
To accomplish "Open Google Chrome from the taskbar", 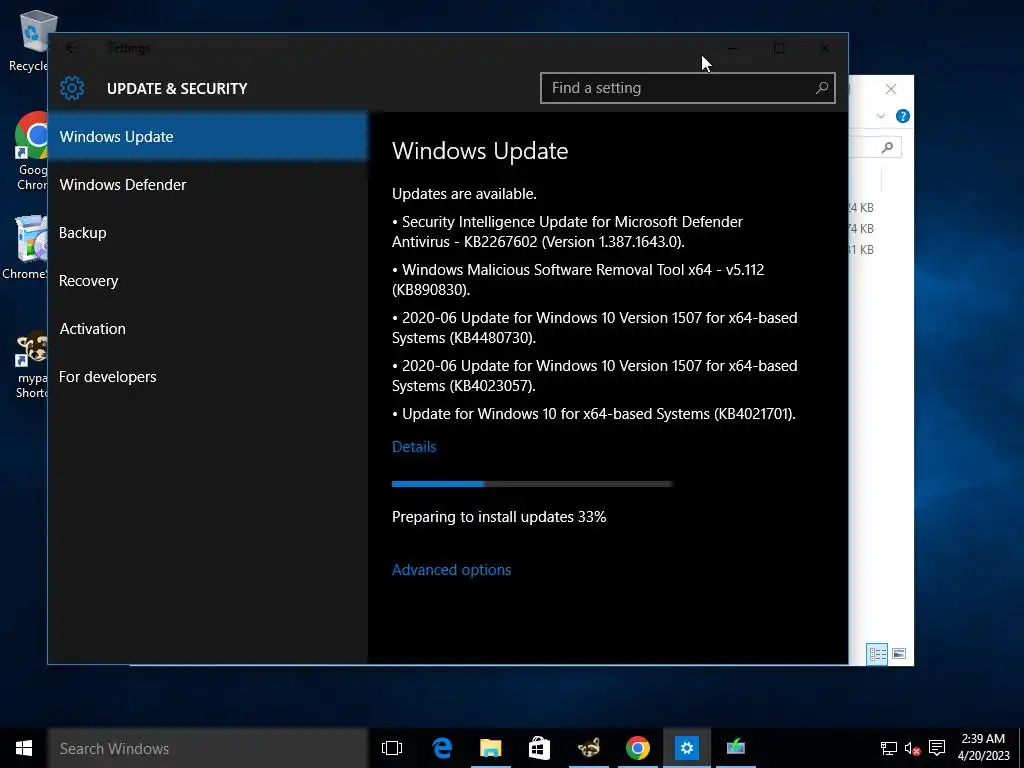I will click(637, 748).
